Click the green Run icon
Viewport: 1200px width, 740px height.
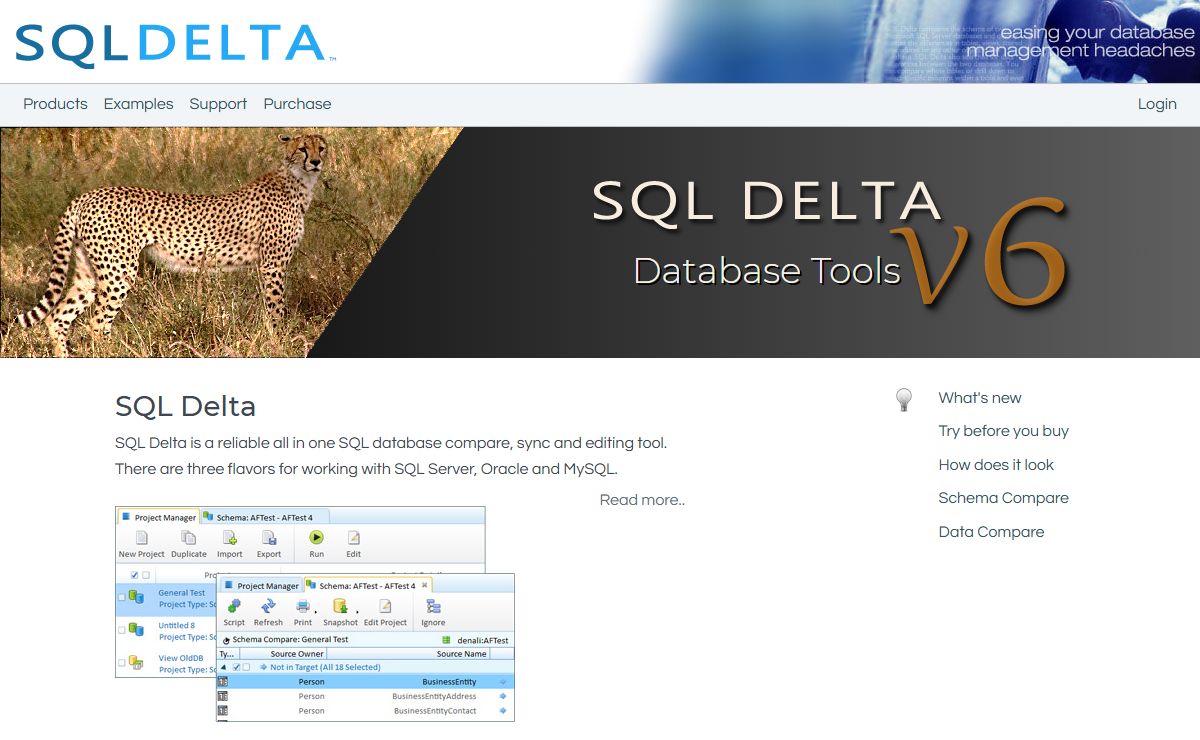(x=316, y=537)
